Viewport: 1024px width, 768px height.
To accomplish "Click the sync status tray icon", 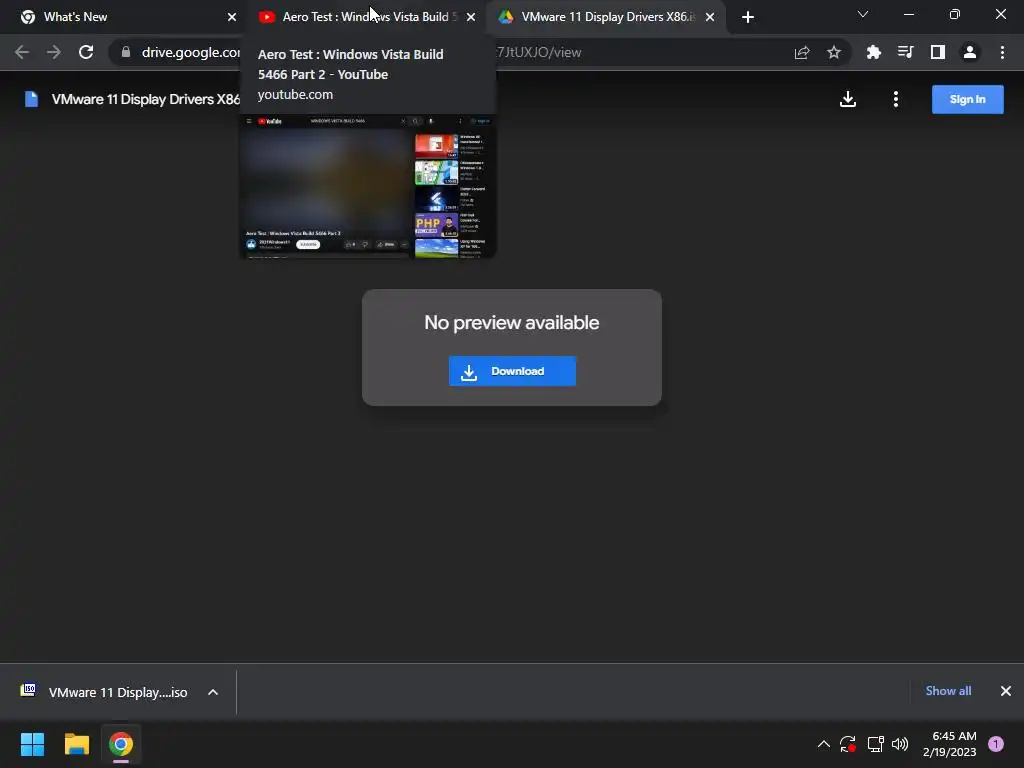I will [848, 744].
